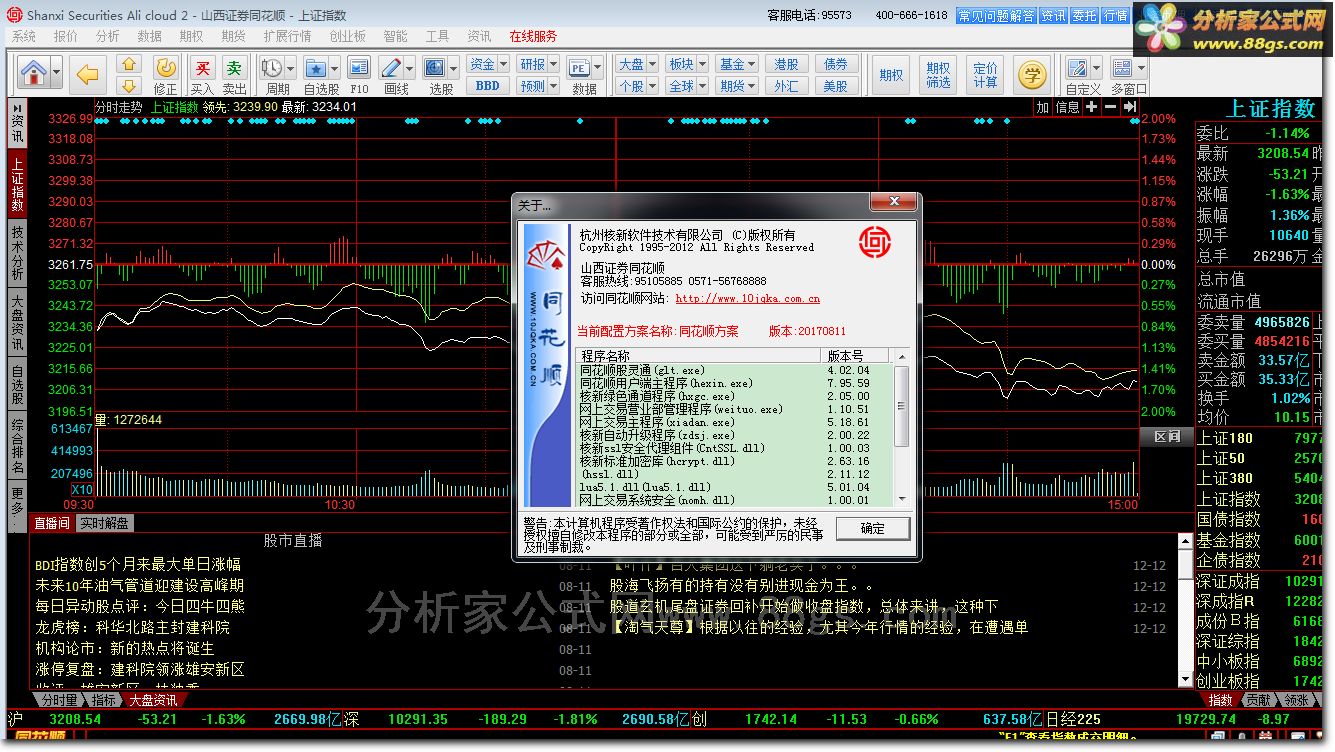This screenshot has height=752, width=1335.
Task: Open news item 龙虎榜：科华北路主封建科院
Action: tap(132, 627)
